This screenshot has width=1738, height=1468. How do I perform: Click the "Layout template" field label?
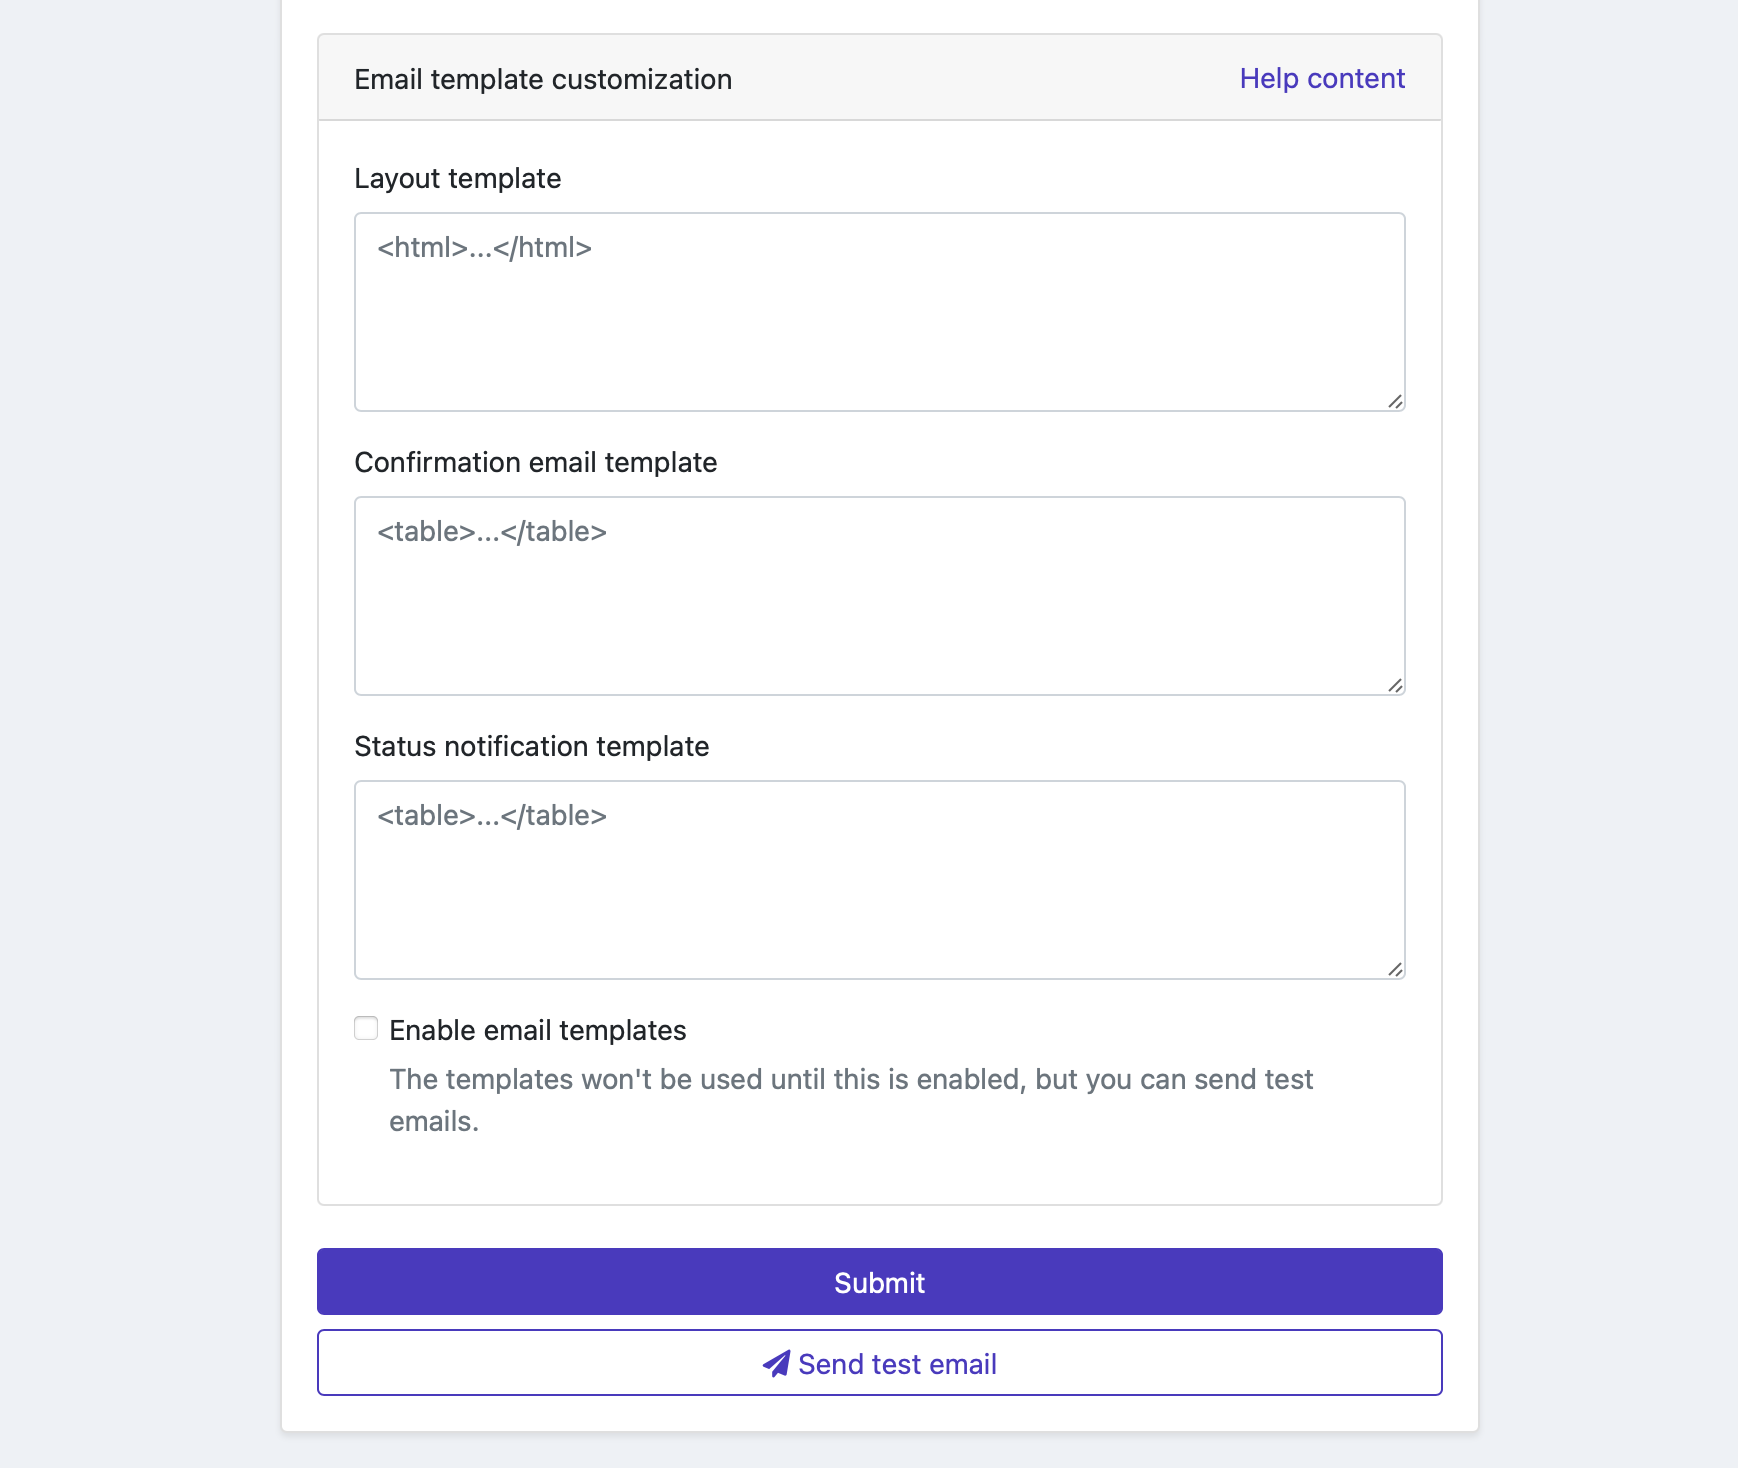coord(457,178)
